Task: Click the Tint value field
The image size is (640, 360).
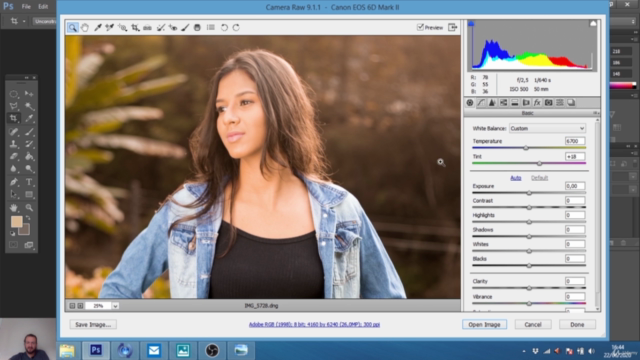Action: (575, 156)
